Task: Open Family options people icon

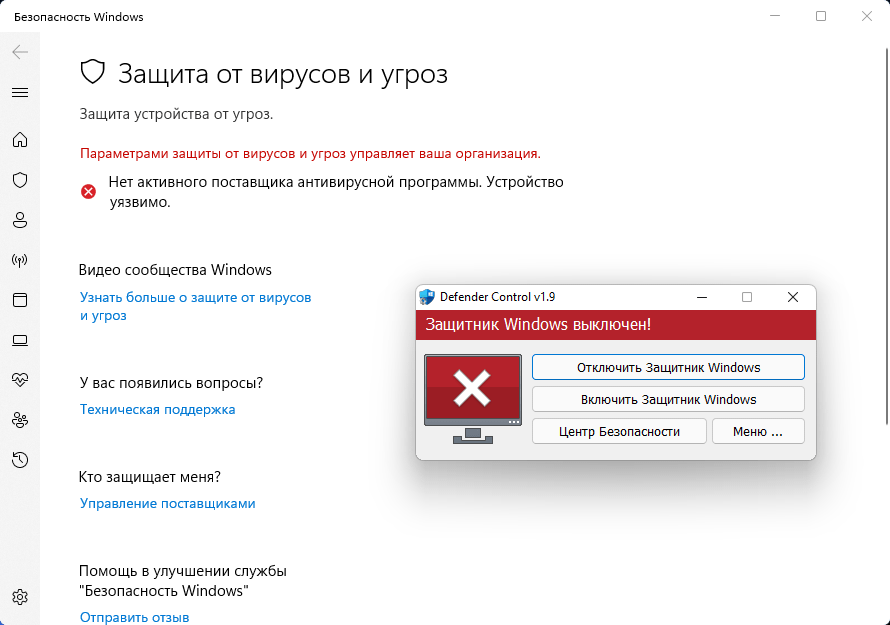Action: coord(20,420)
